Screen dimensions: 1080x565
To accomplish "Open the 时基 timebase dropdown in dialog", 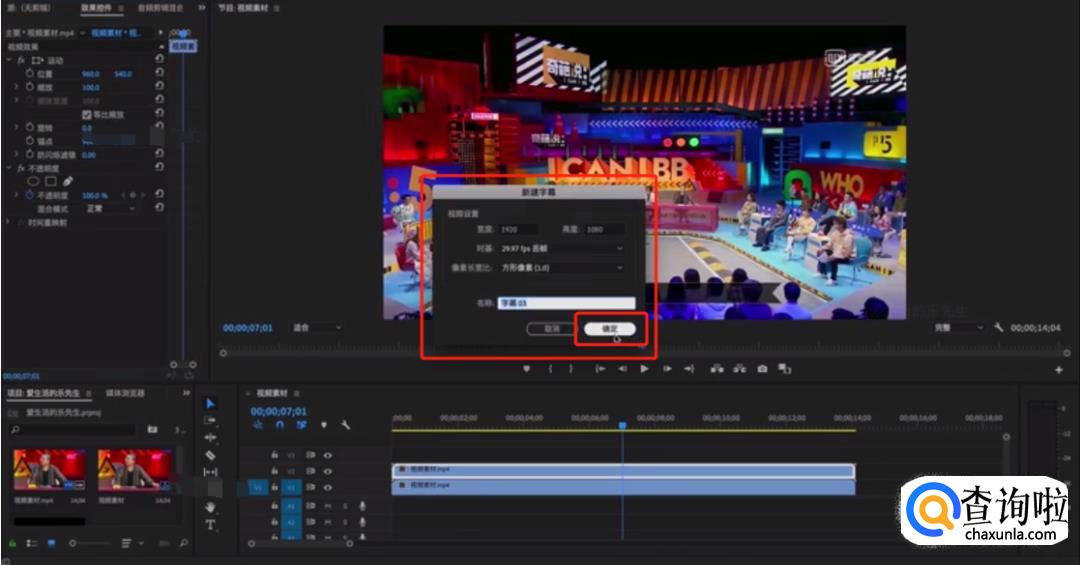I will coord(562,248).
